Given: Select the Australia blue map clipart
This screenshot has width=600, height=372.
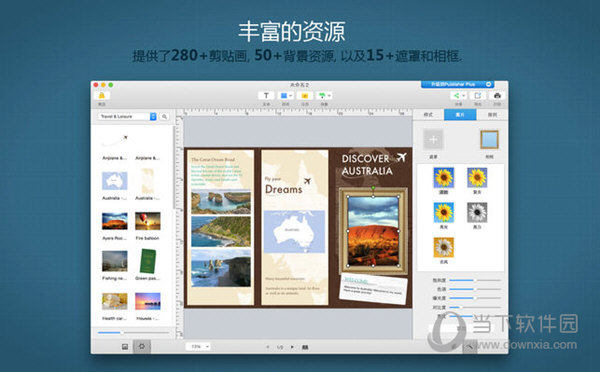Looking at the screenshot, I should coord(114,181).
